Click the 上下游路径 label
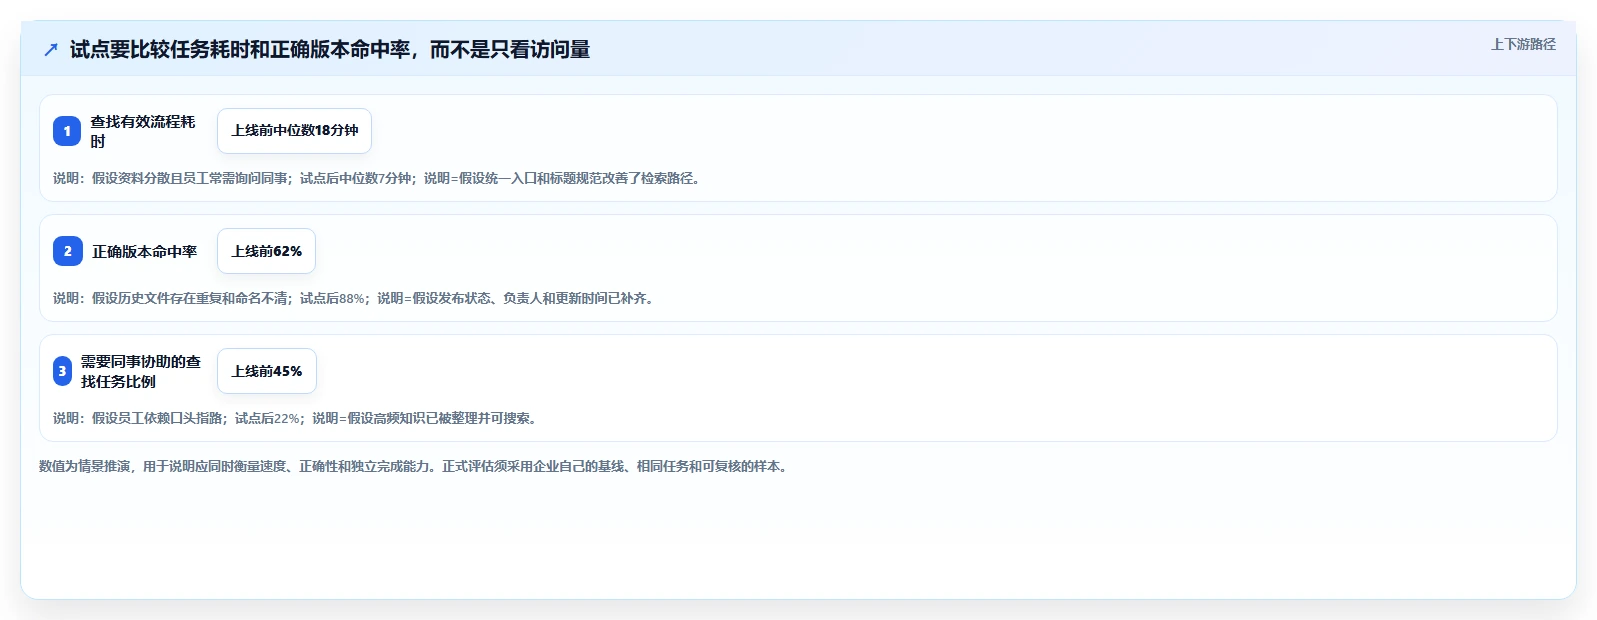Image resolution: width=1597 pixels, height=620 pixels. (x=1523, y=44)
